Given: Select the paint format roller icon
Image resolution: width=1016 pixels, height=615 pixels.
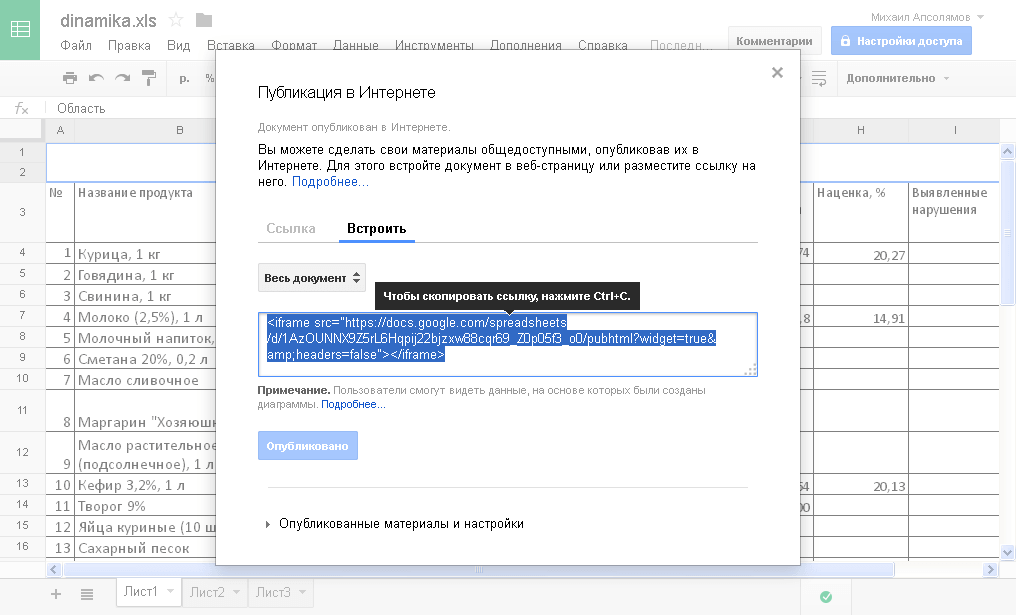Looking at the screenshot, I should 149,78.
